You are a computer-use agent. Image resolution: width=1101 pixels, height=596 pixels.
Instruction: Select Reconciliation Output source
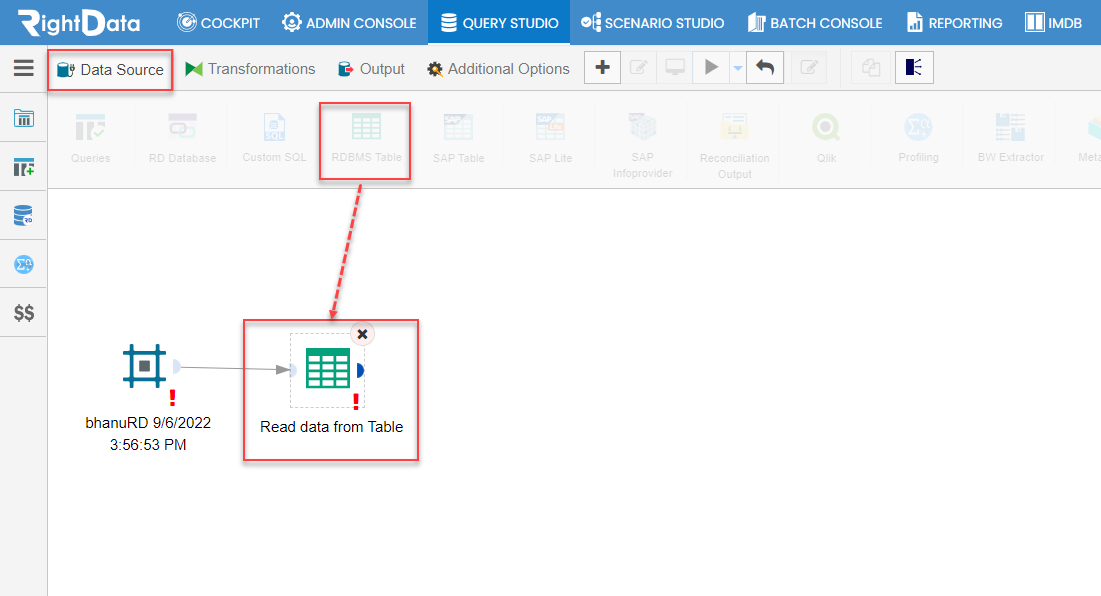tap(734, 145)
